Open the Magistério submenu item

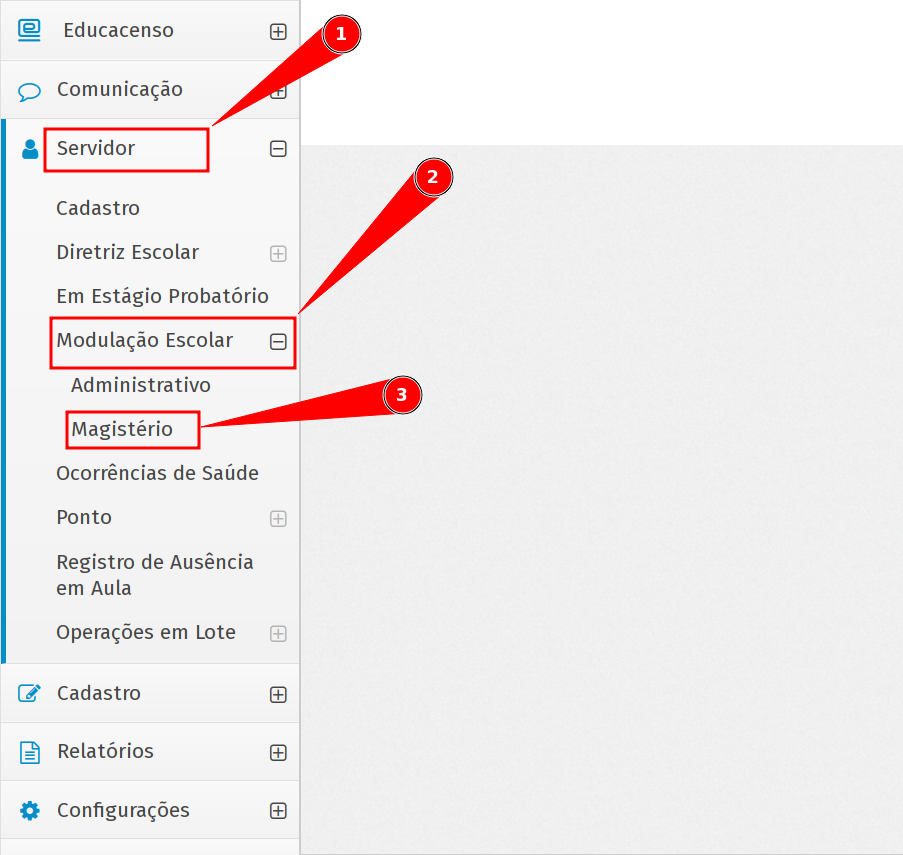[122, 429]
